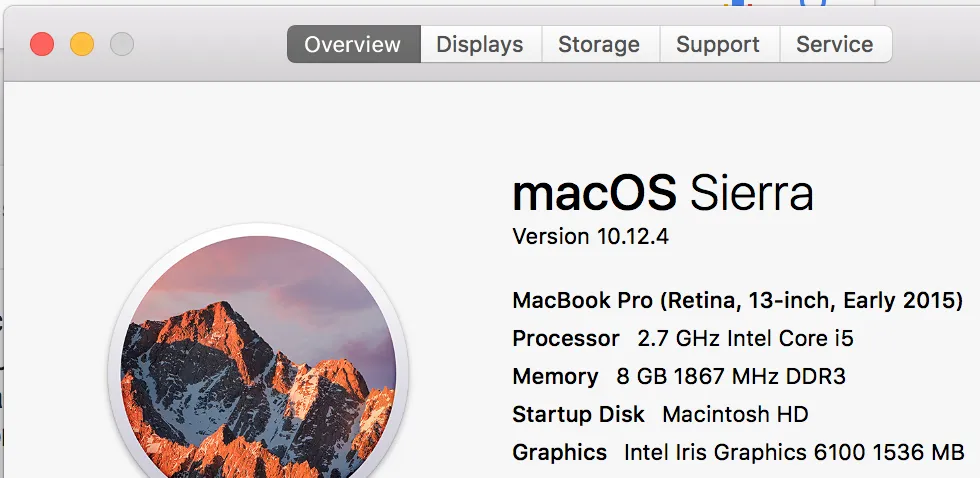The image size is (980, 478).
Task: Click the Graphics label
Action: (559, 452)
